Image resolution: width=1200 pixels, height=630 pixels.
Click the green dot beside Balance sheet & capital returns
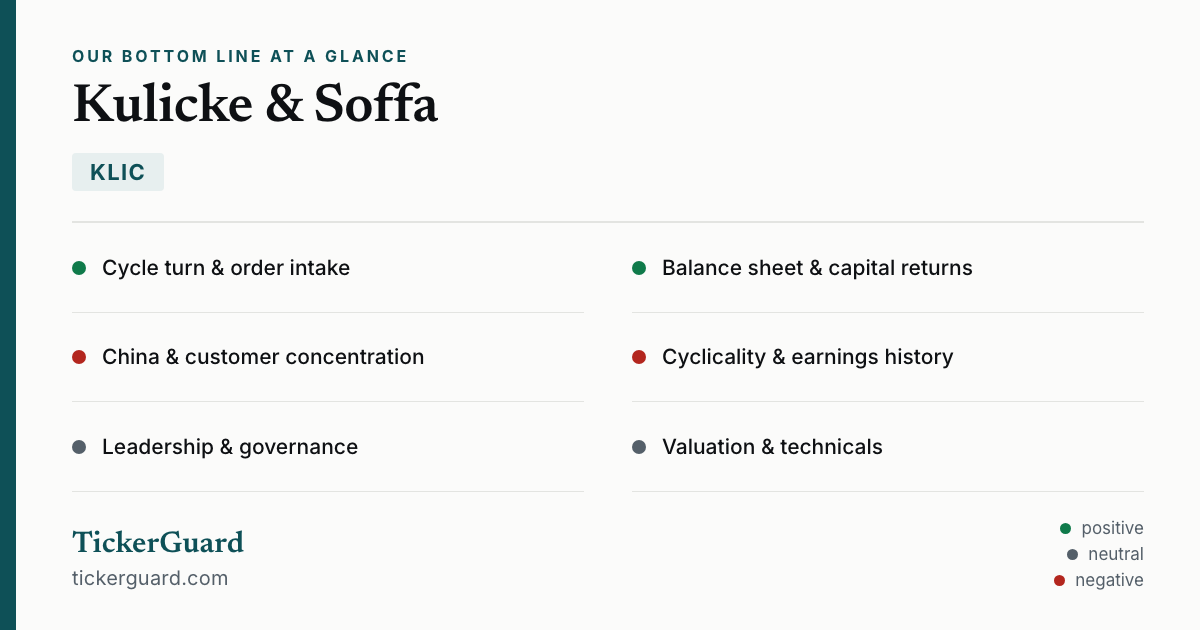(x=639, y=268)
